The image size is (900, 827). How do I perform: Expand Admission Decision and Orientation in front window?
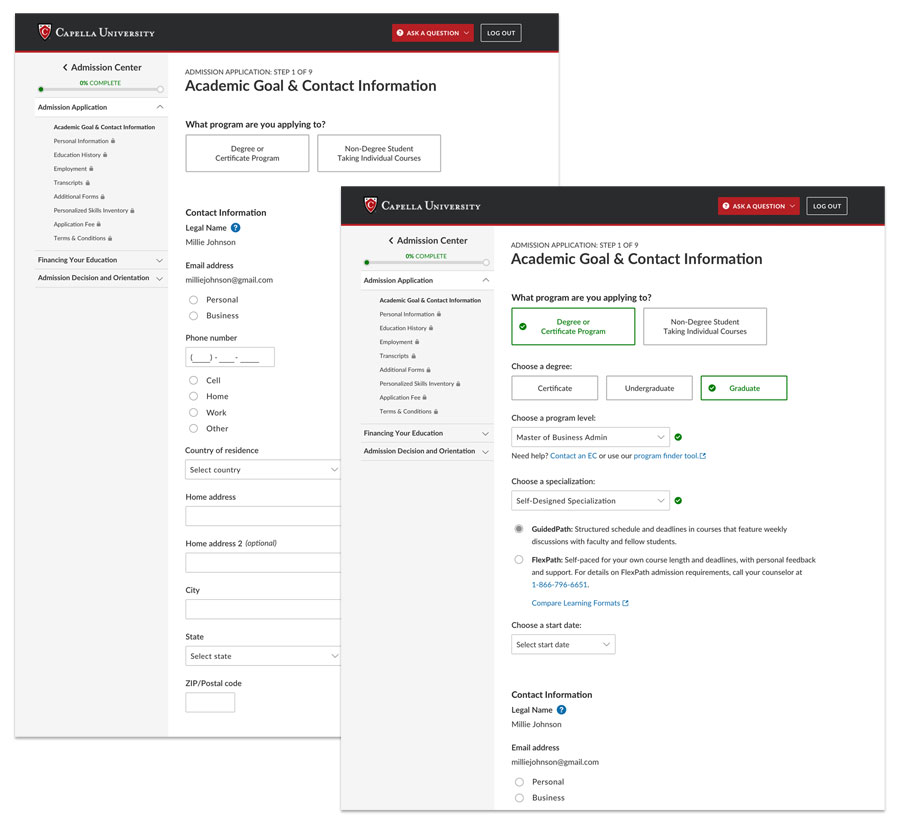tap(427, 451)
